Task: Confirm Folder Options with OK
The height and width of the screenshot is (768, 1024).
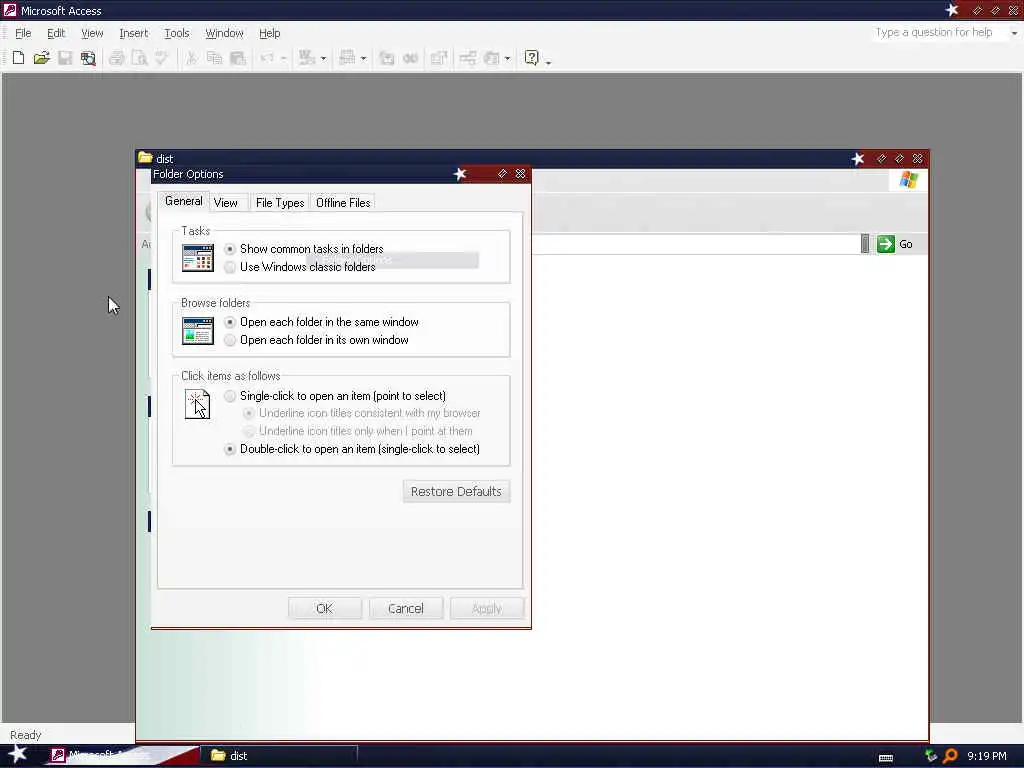Action: tap(325, 609)
